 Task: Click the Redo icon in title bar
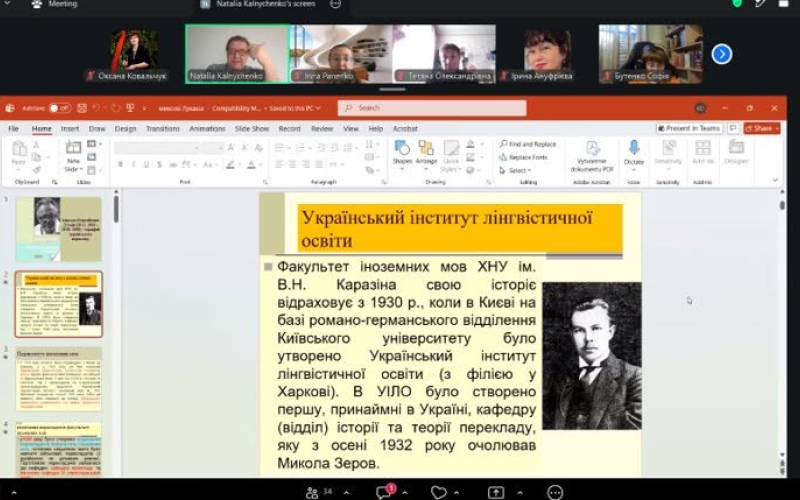pyautogui.click(x=116, y=108)
